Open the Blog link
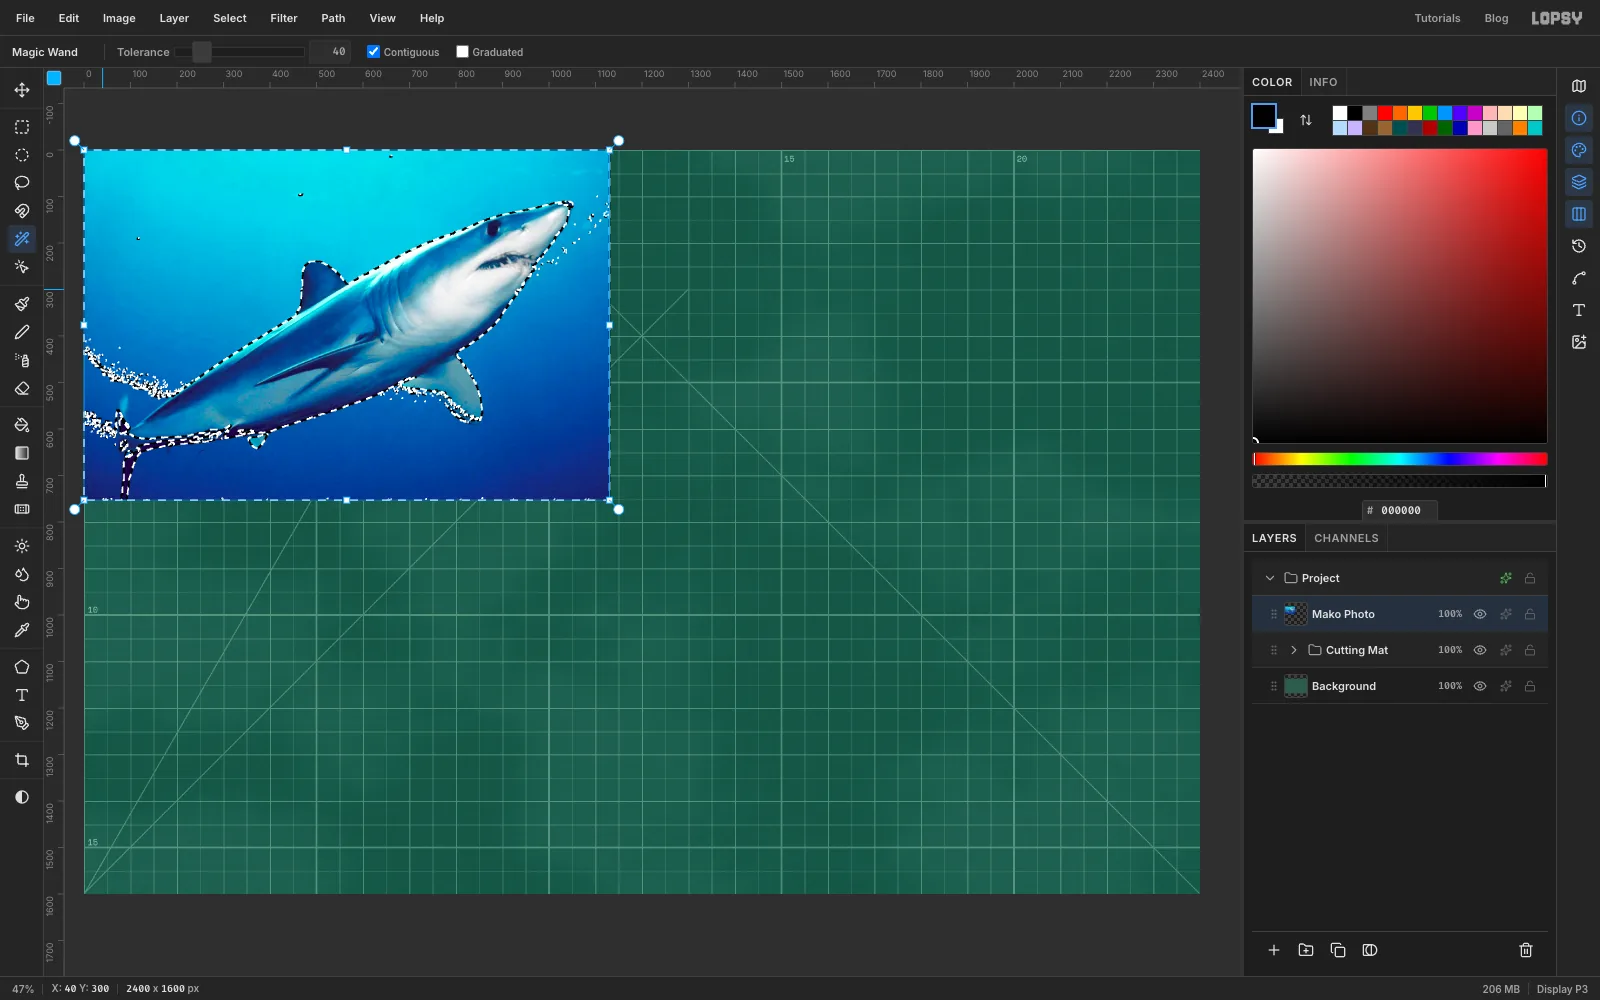This screenshot has height=1000, width=1600. point(1496,18)
